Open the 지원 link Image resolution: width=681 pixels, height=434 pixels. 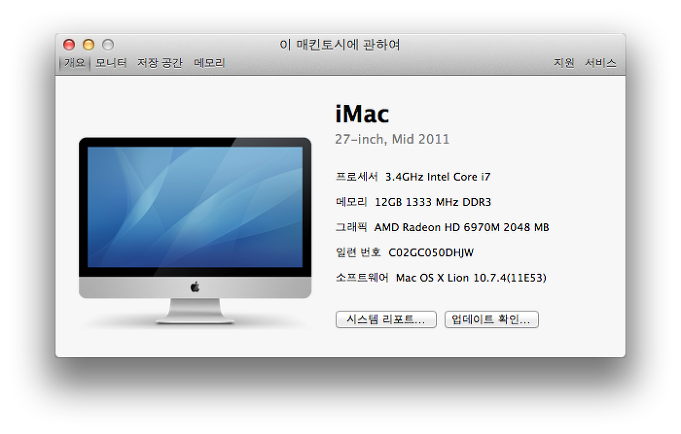click(x=564, y=63)
